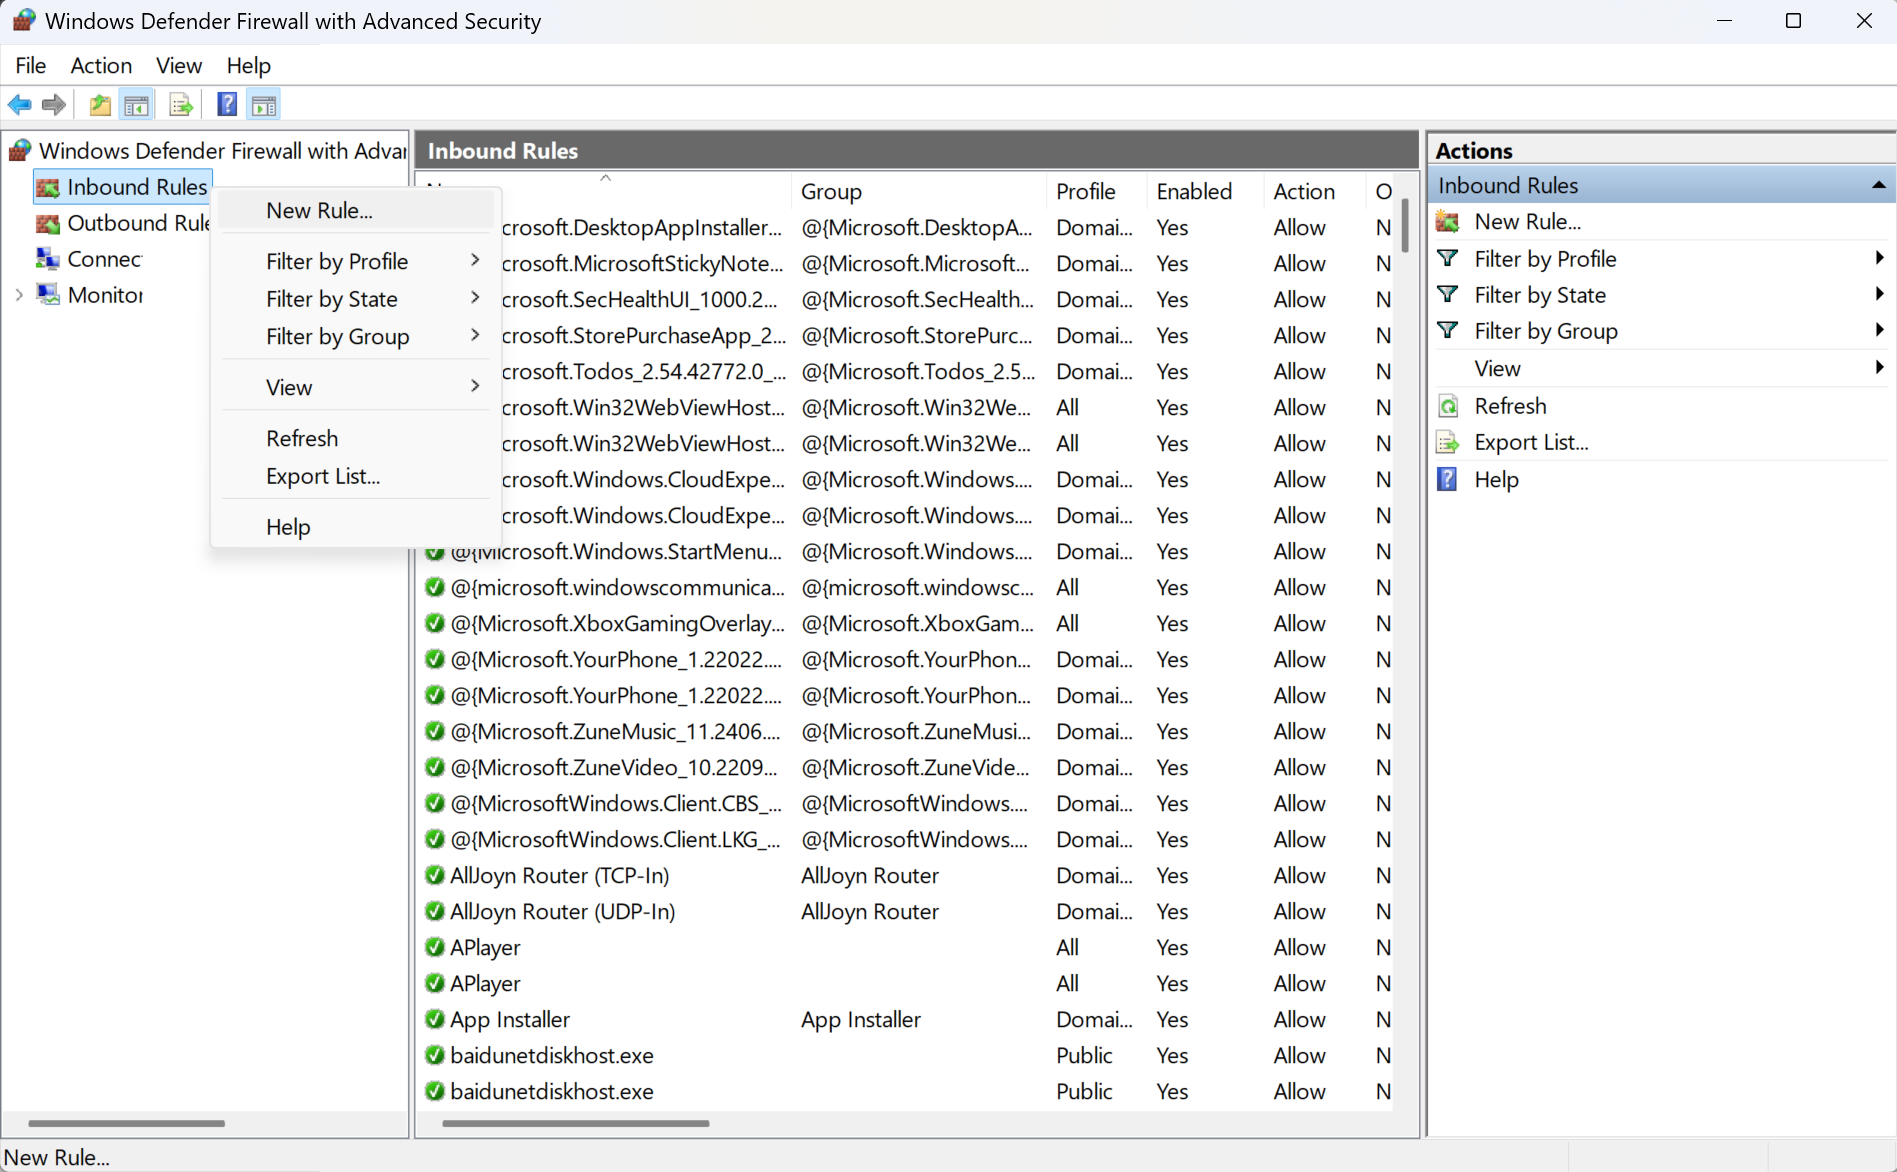The image size is (1897, 1172).
Task: Open Filter by Group submenu in context menu
Action: click(x=355, y=337)
